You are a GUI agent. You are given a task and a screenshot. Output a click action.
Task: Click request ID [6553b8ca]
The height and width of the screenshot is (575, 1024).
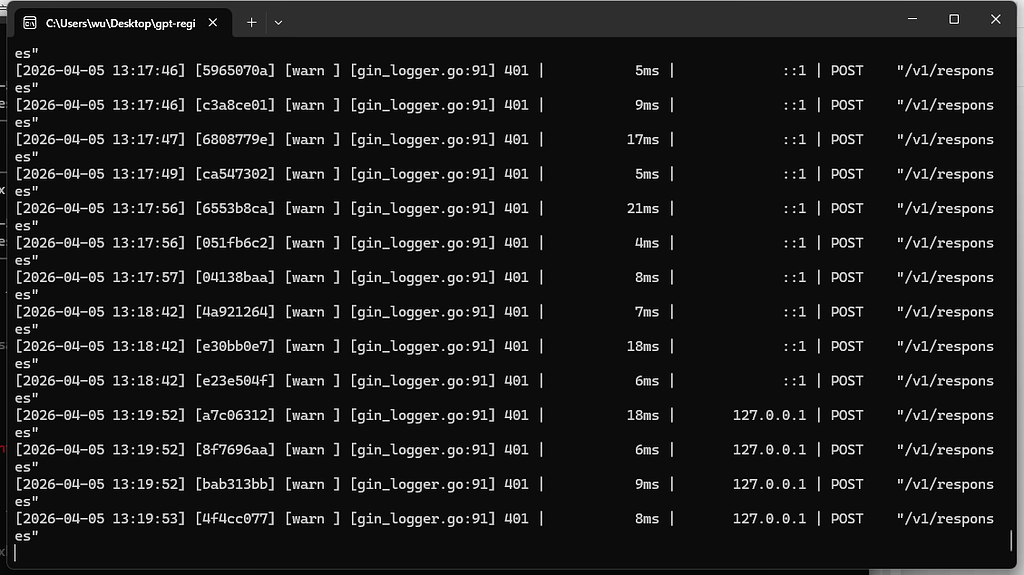235,208
